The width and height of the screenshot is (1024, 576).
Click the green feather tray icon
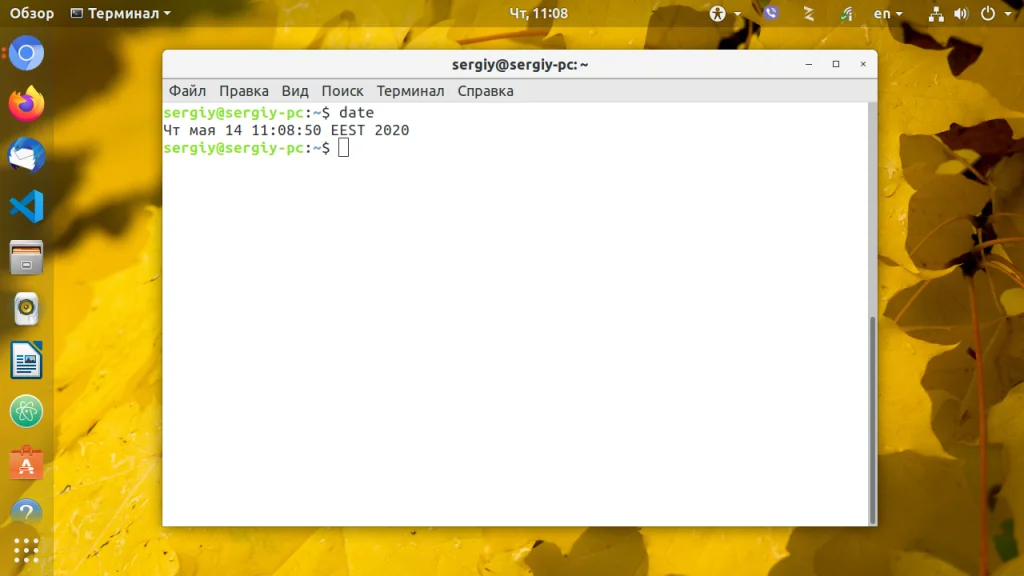point(846,13)
